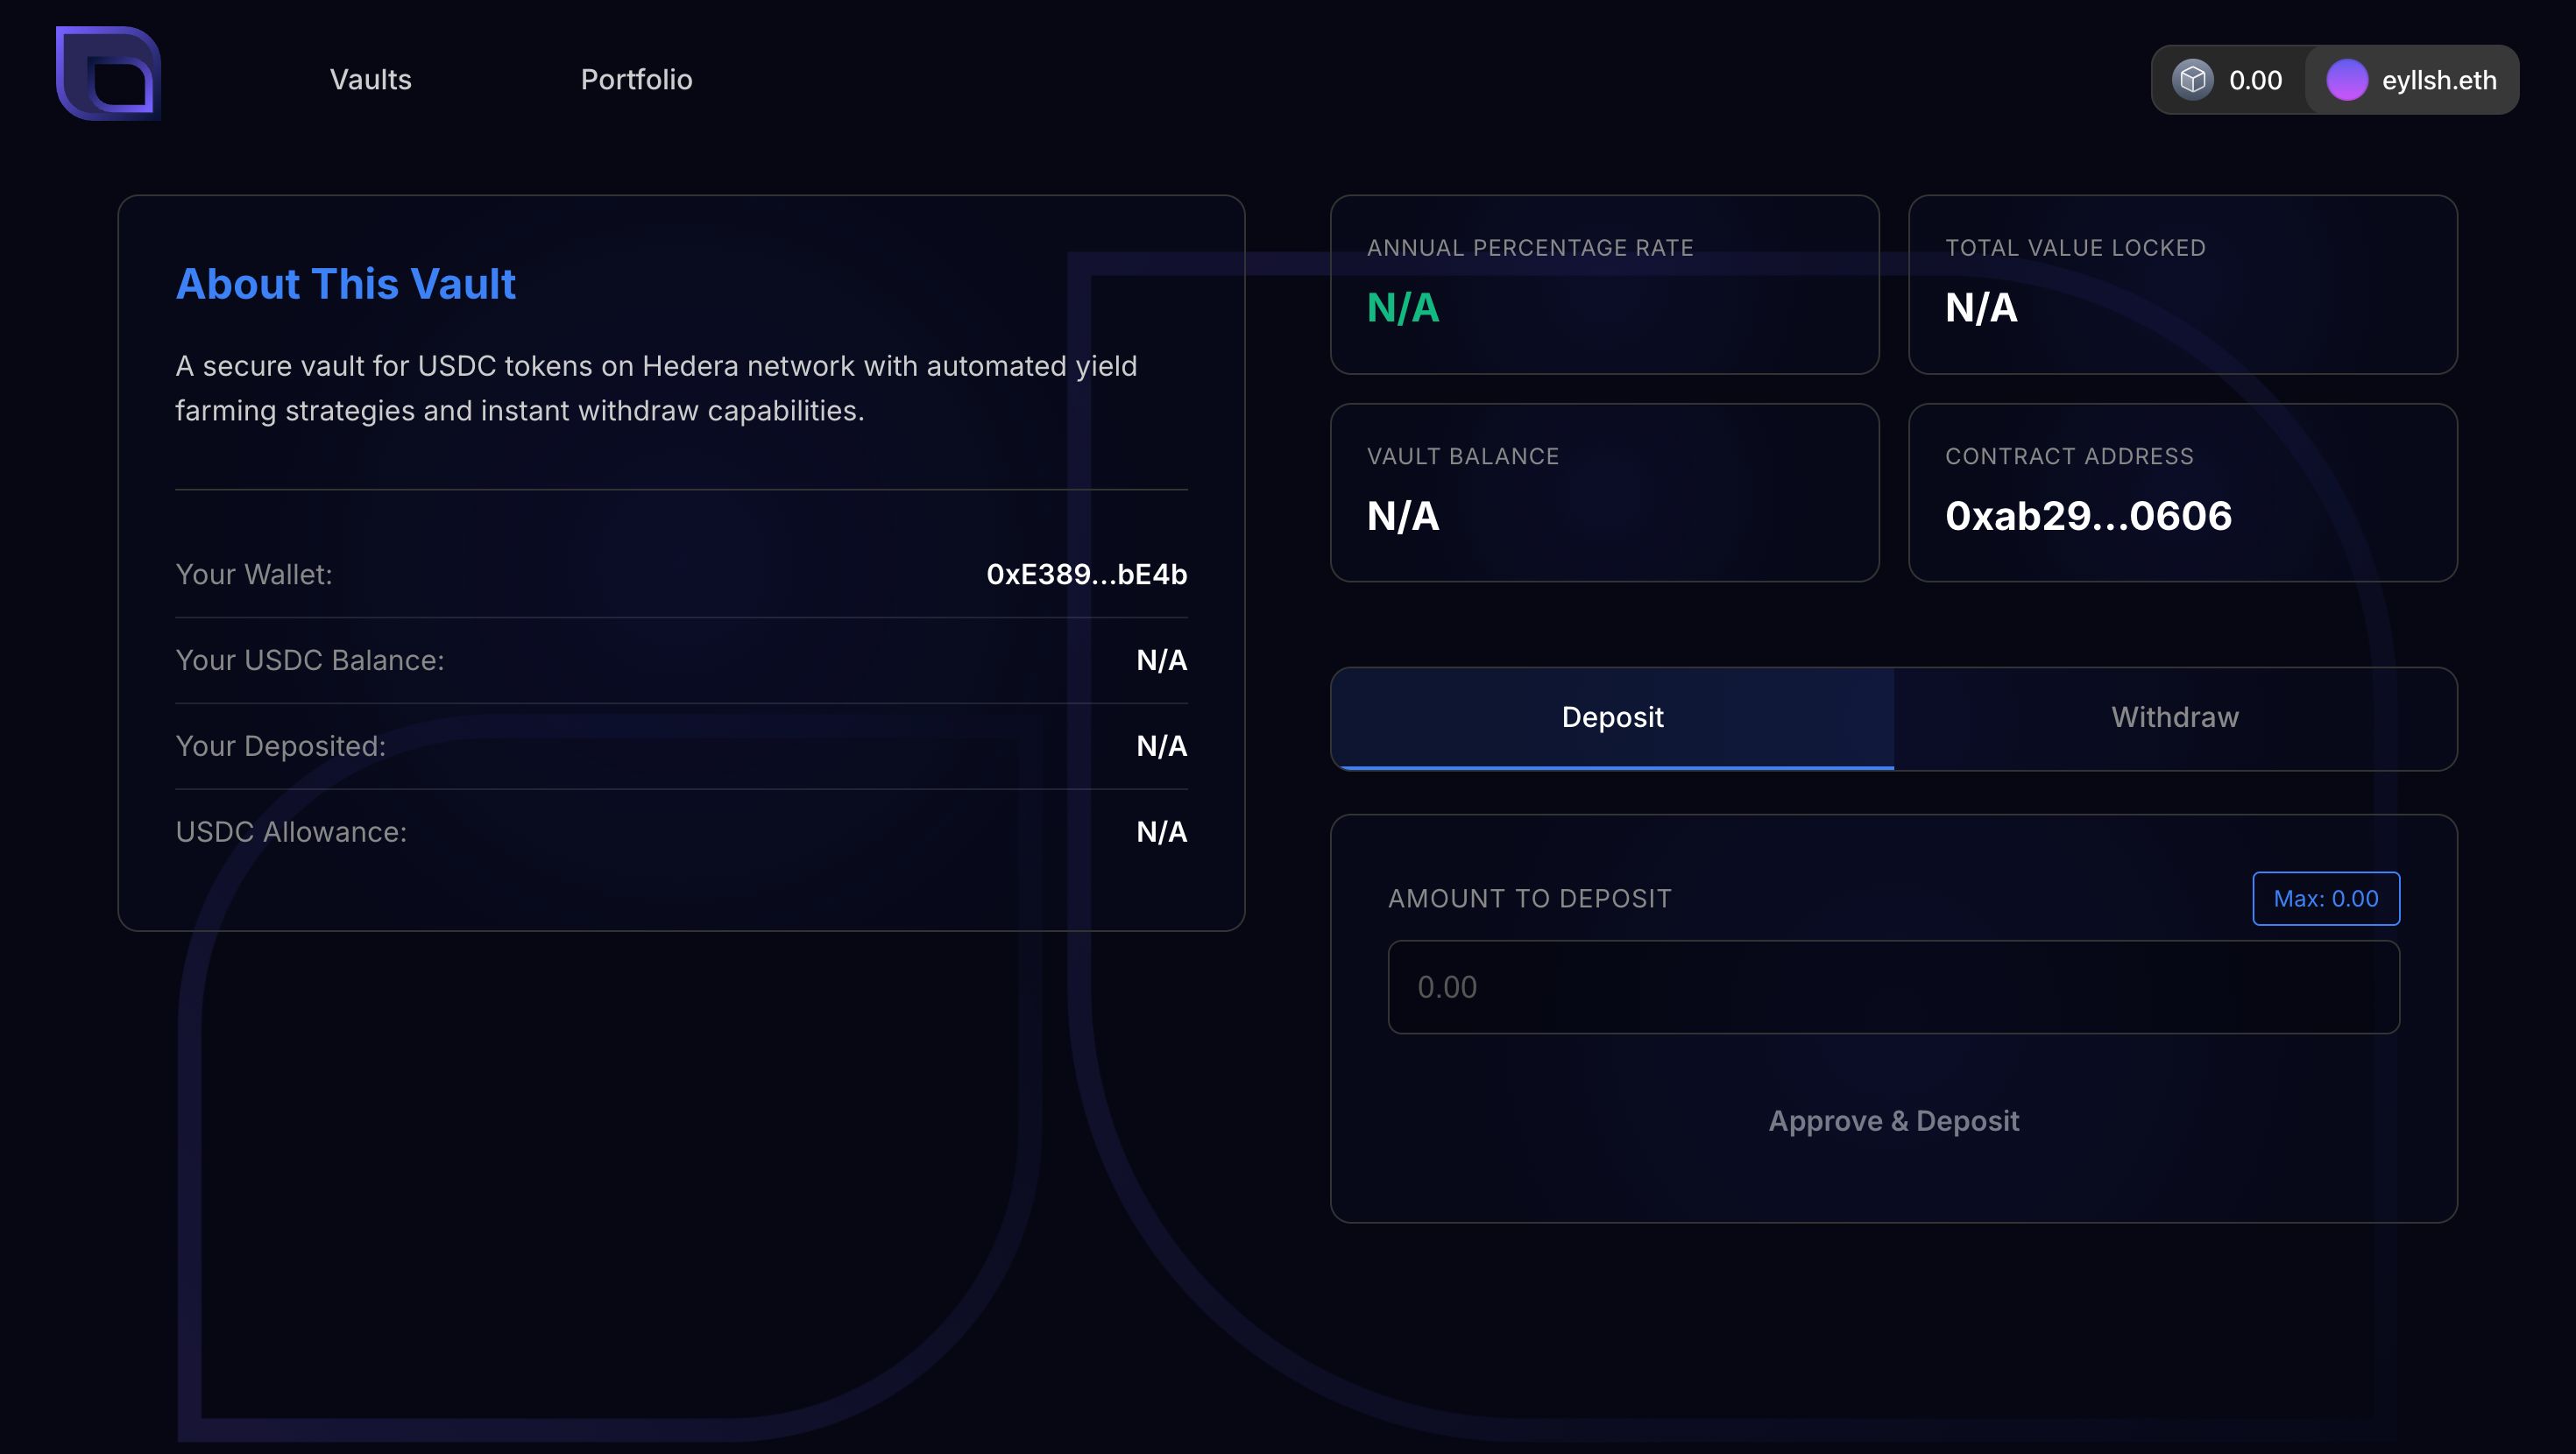Viewport: 2576px width, 1454px height.
Task: Open the eyllsh.eth account button
Action: [x=2412, y=79]
